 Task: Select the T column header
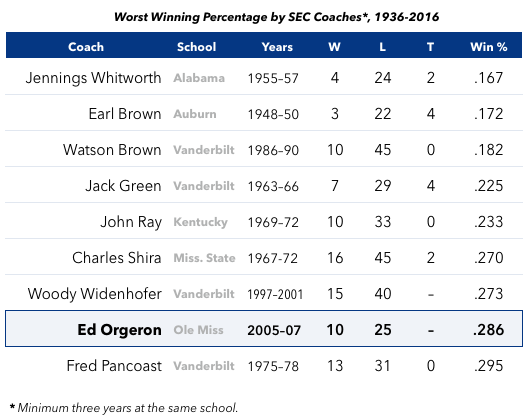[431, 47]
